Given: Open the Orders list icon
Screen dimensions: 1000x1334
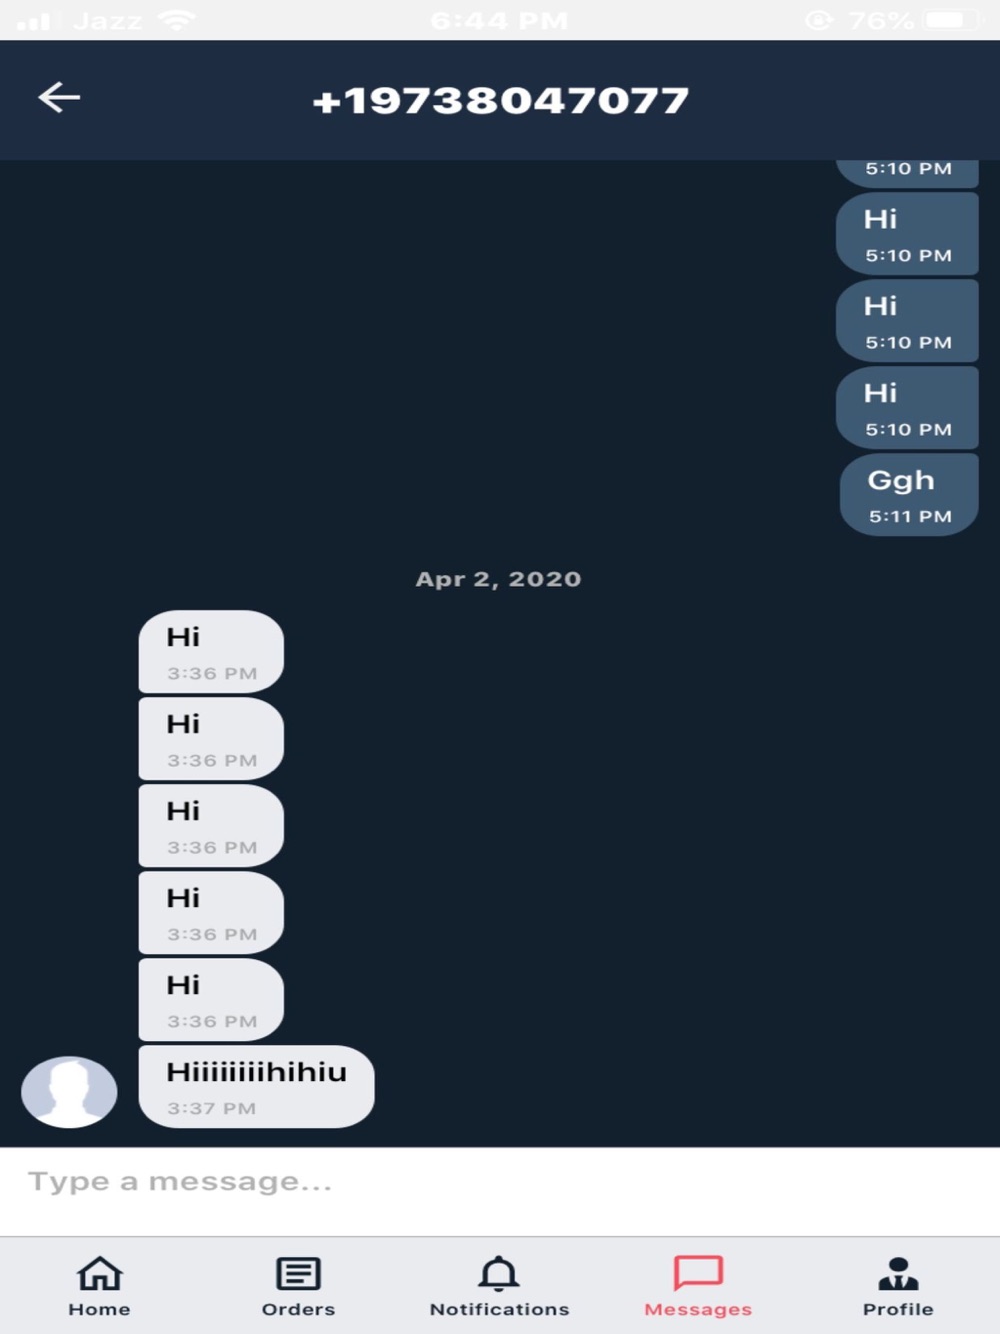Looking at the screenshot, I should pos(298,1274).
